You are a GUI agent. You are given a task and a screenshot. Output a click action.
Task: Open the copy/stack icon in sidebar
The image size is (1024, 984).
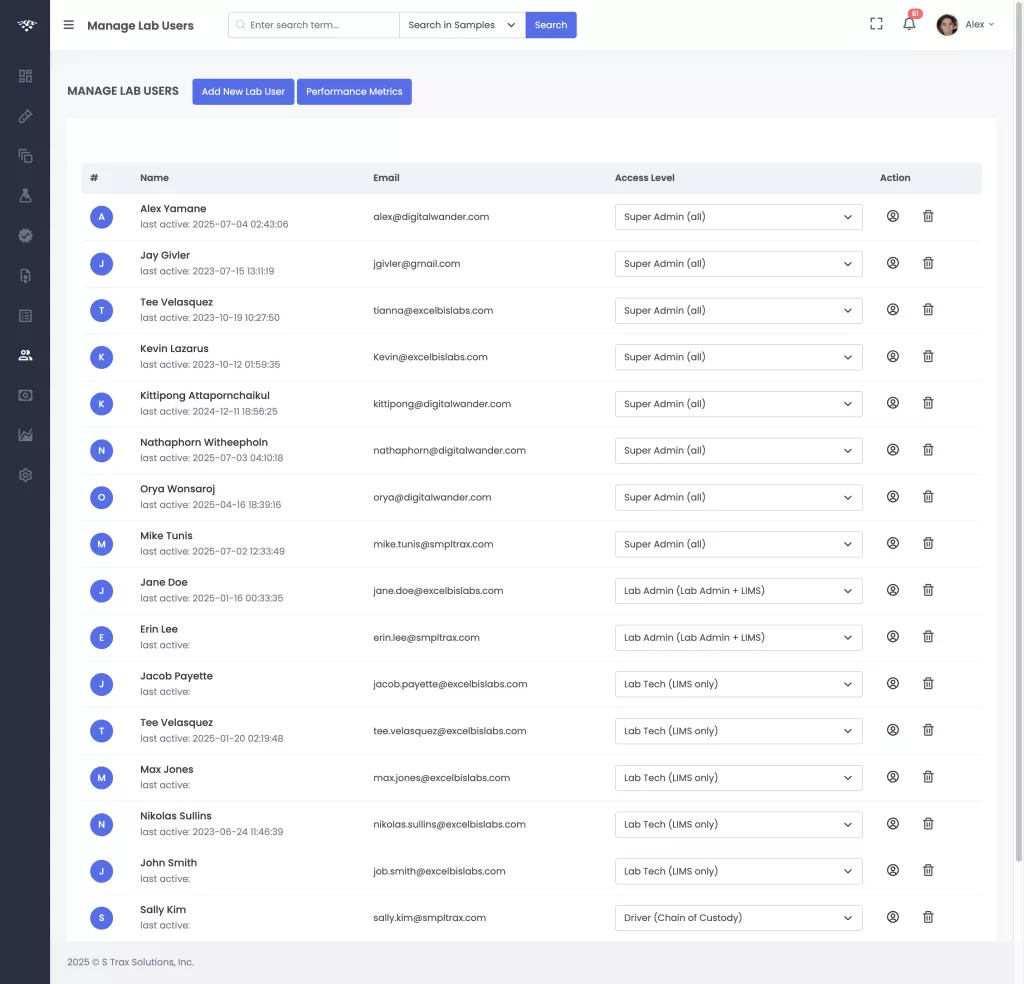pos(25,156)
